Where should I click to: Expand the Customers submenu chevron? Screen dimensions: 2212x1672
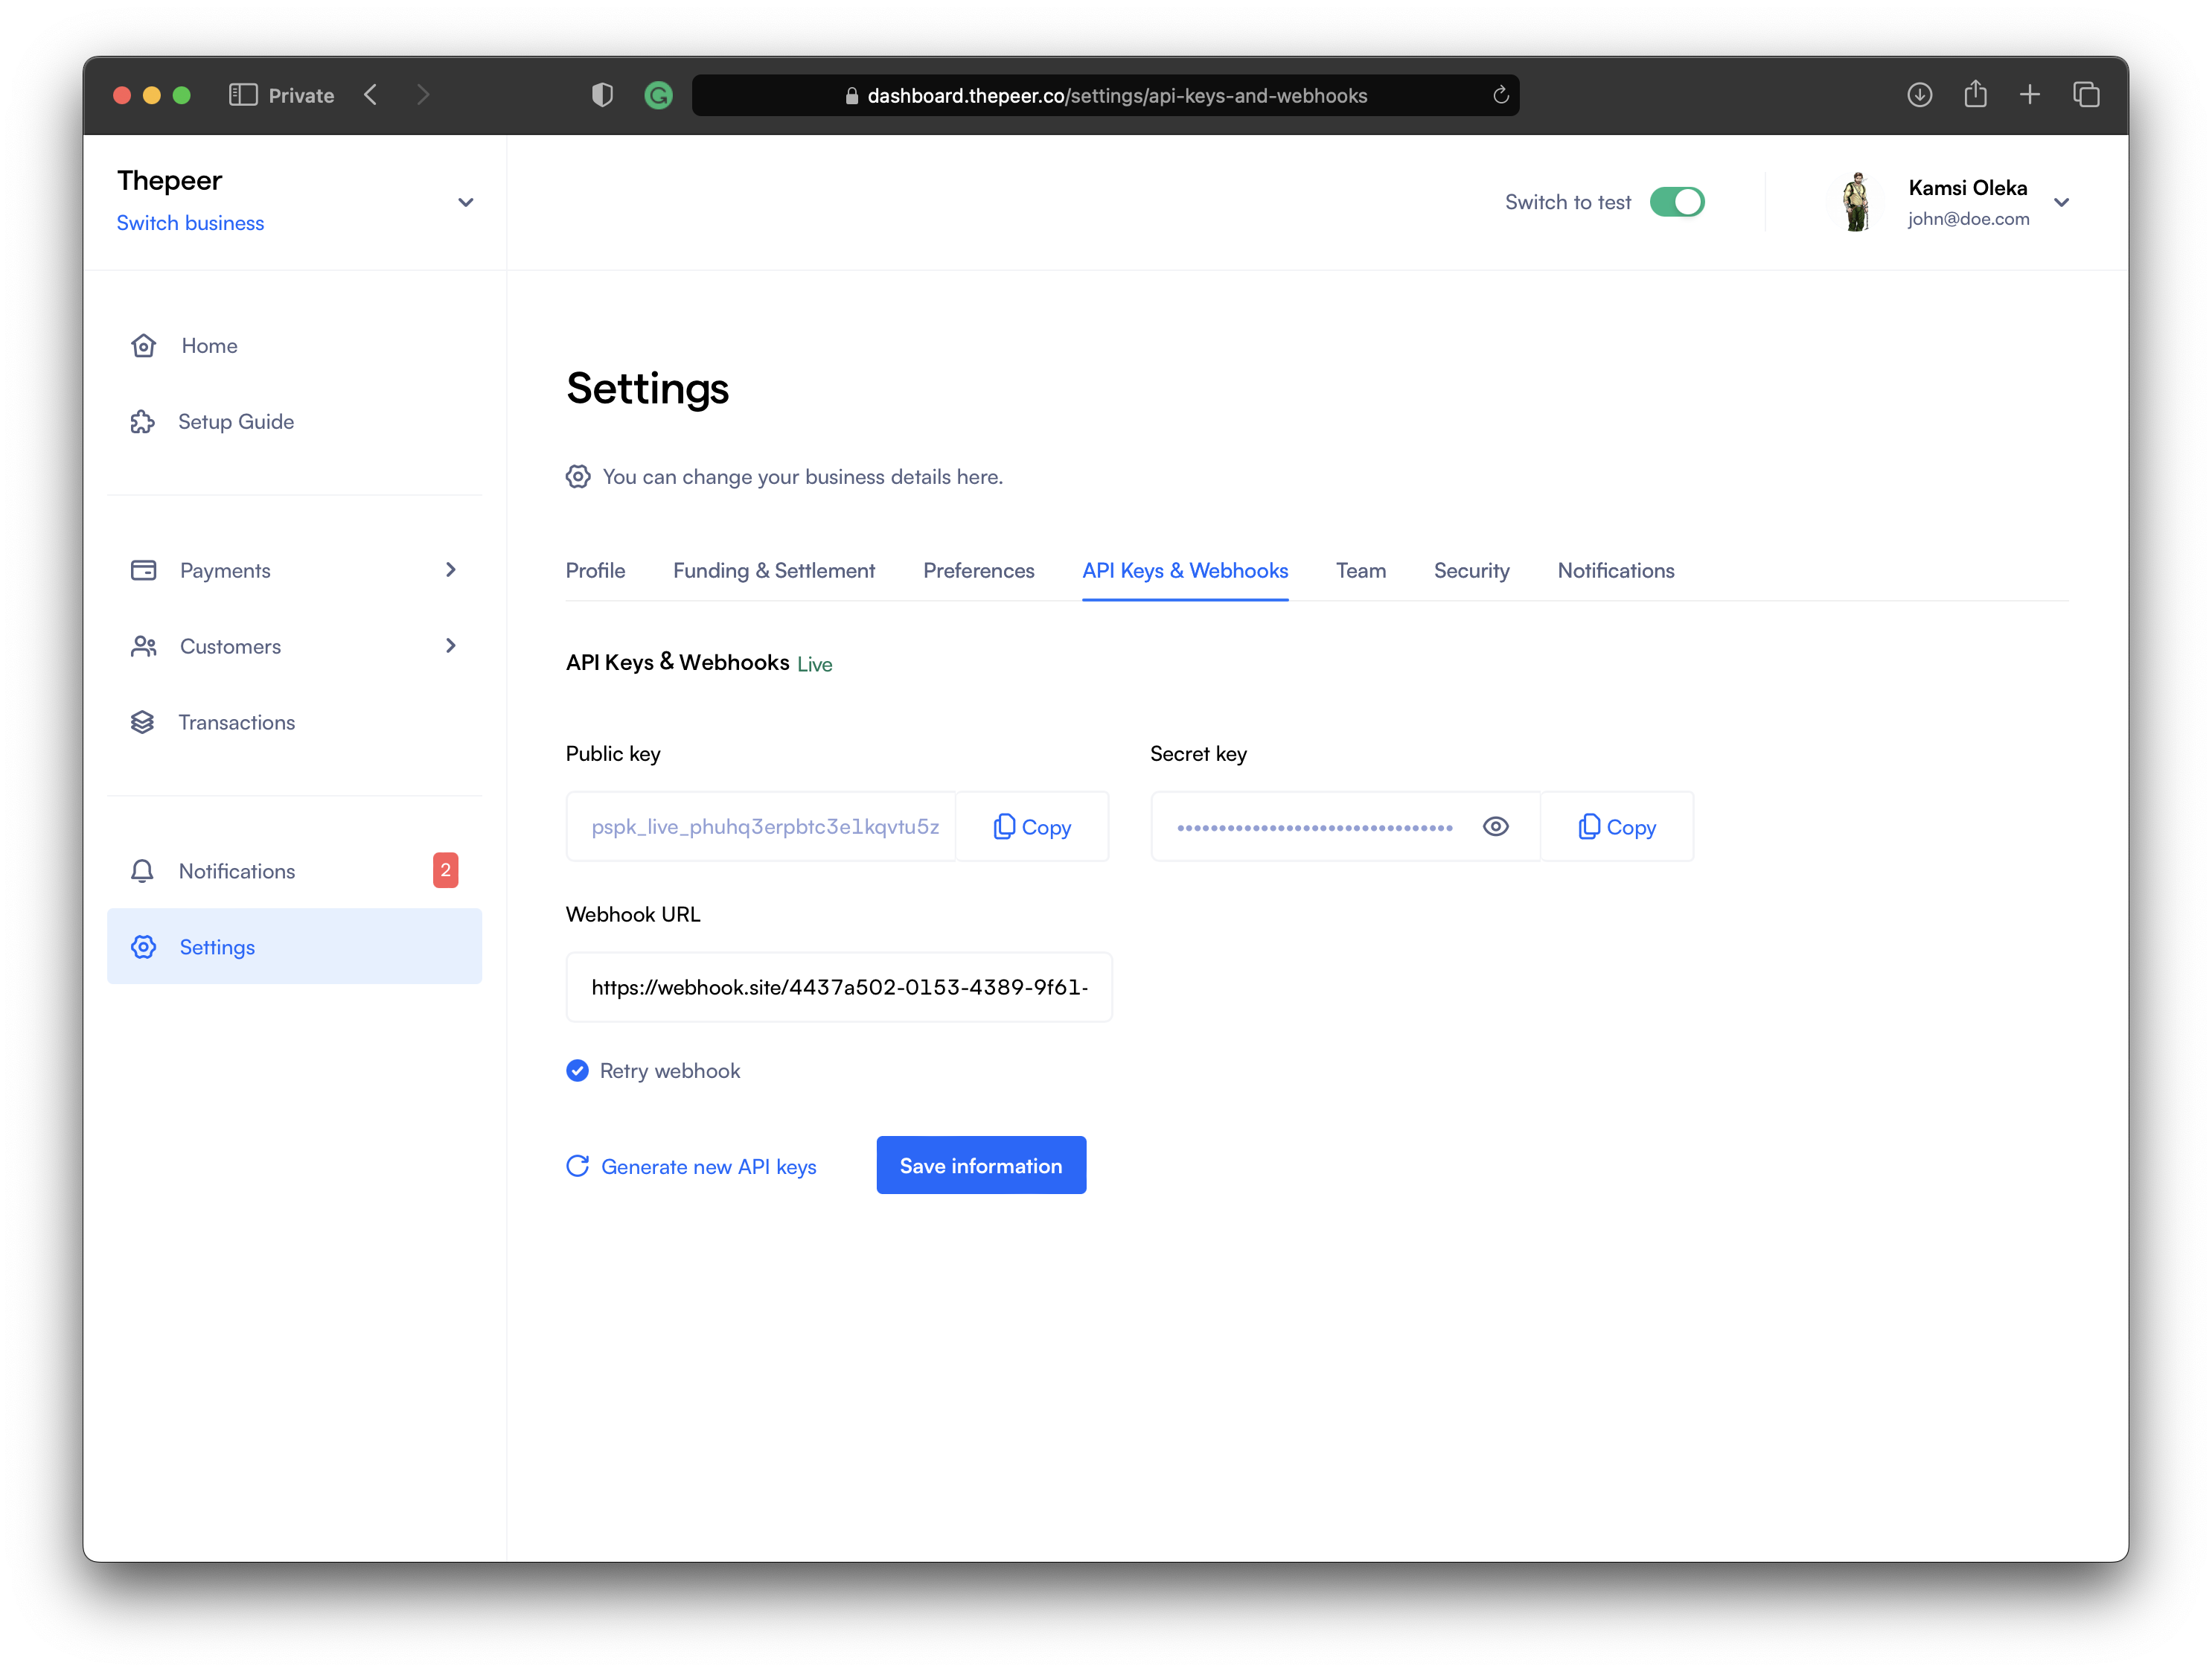451,646
